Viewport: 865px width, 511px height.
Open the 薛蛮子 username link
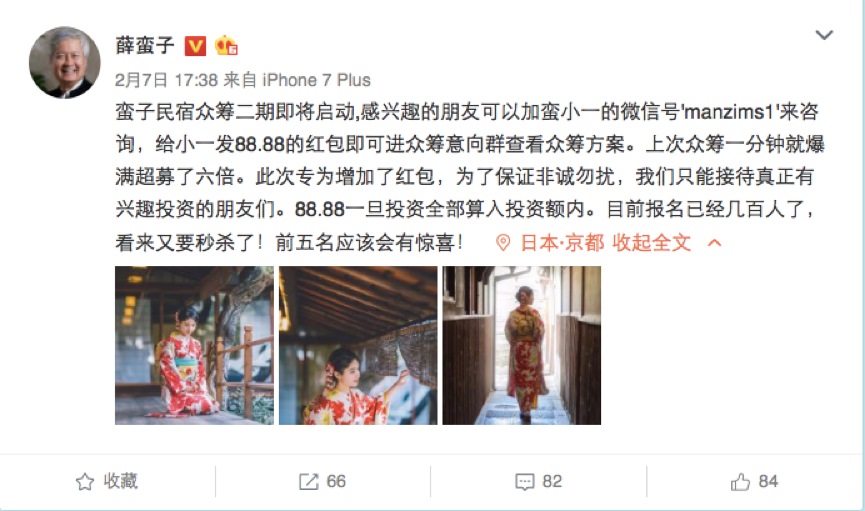(x=145, y=45)
